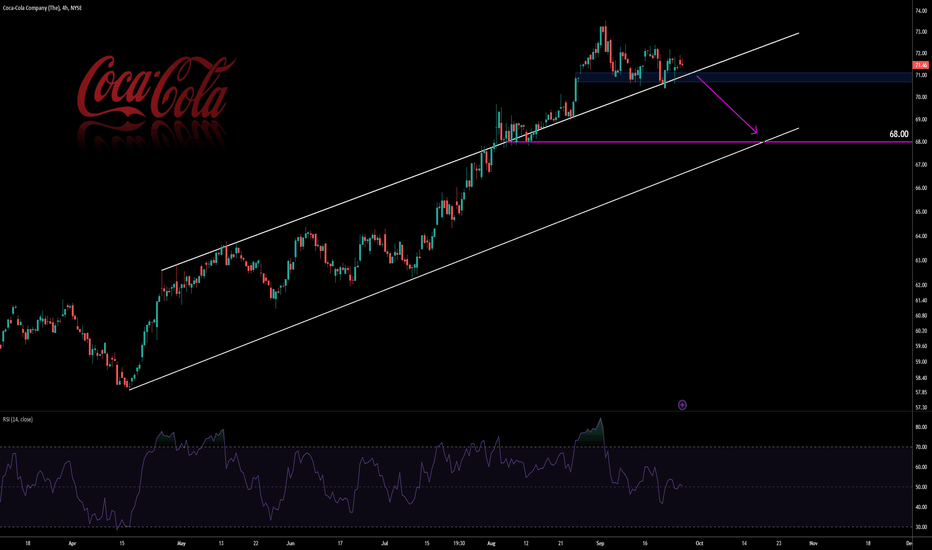Click the Coca-Cola Company 4h NYSE symbol title
Viewport: 932px width, 550px height.
pos(42,8)
